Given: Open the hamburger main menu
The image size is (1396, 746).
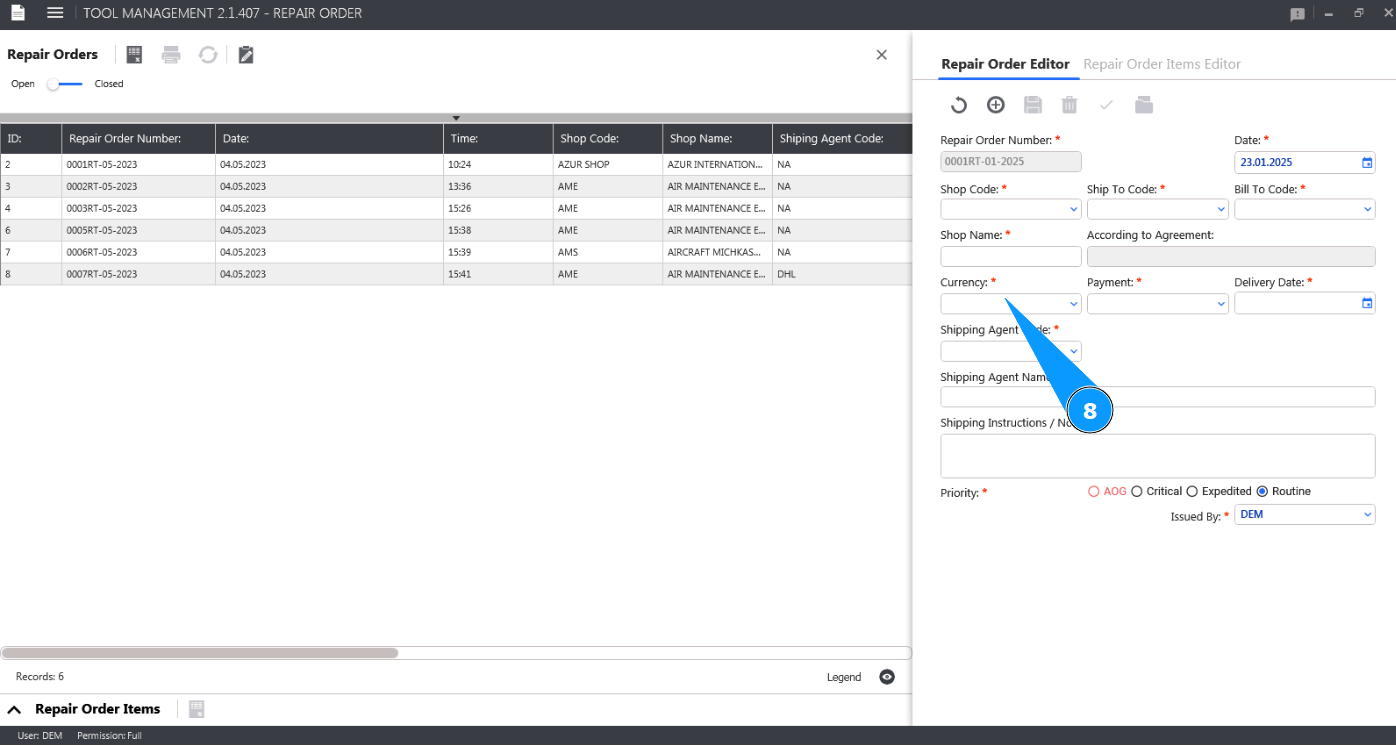Looking at the screenshot, I should 55,13.
